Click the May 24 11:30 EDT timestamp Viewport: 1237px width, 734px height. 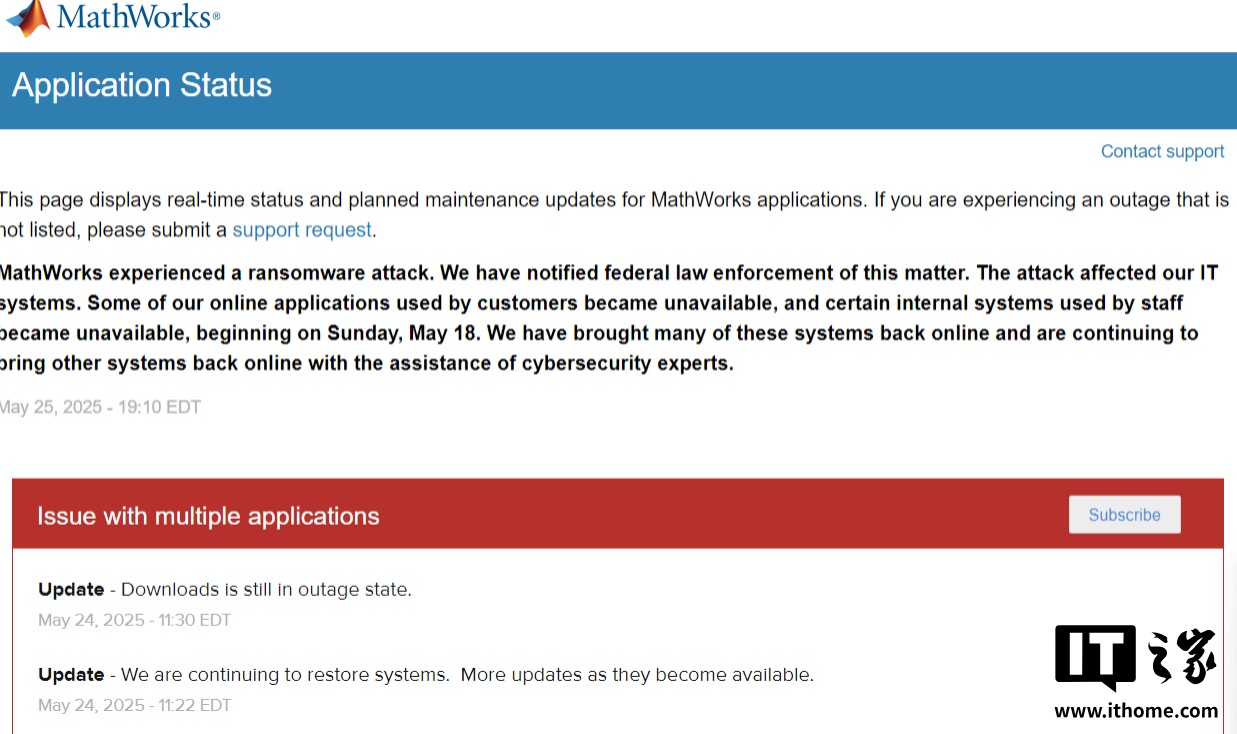[134, 620]
